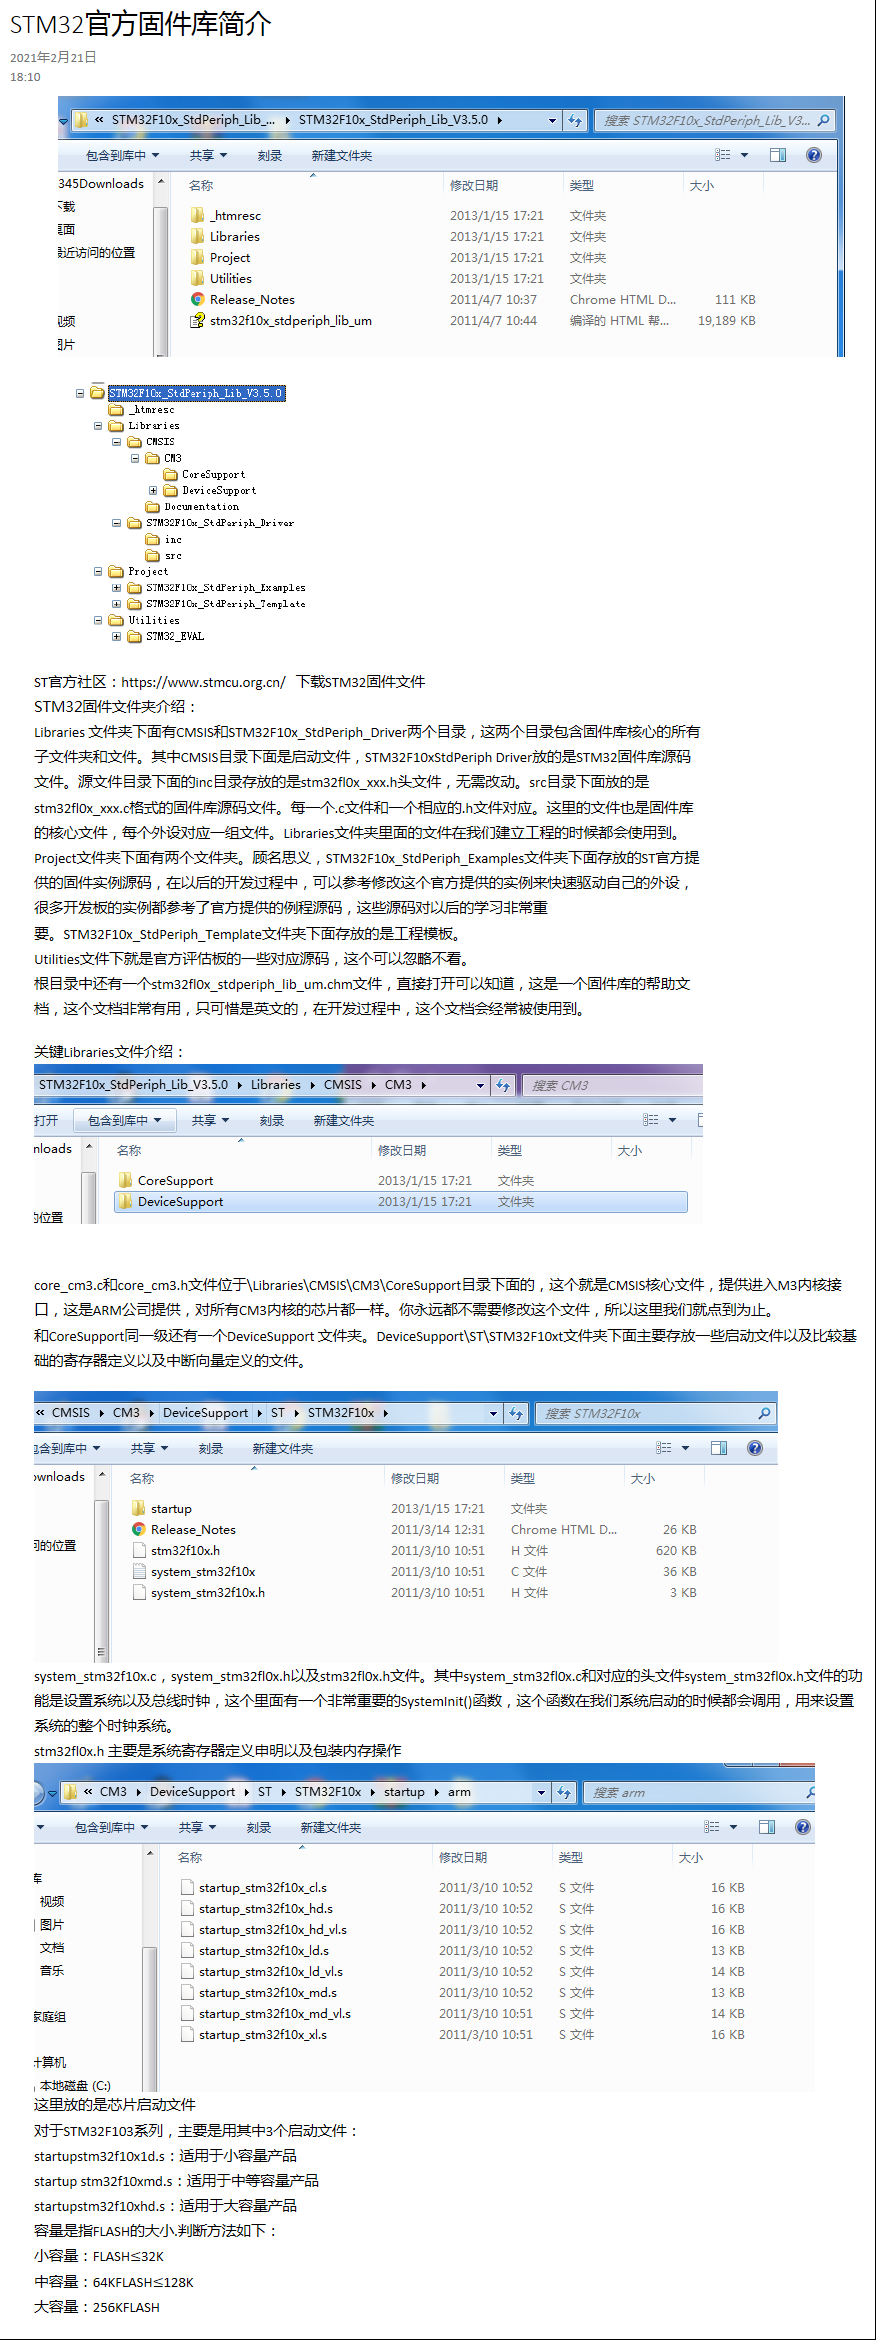Viewport: 876px width, 2340px height.
Task: Click search magnifier in STM32F10x_StdPeriph_Lib_V3 search box
Action: click(x=824, y=120)
